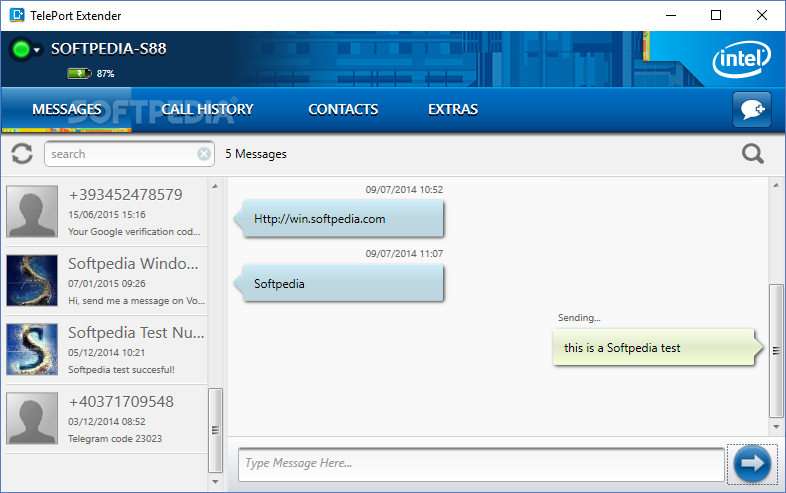This screenshot has width=786, height=493.
Task: Minimize the TelePort Extender window
Action: click(x=671, y=15)
